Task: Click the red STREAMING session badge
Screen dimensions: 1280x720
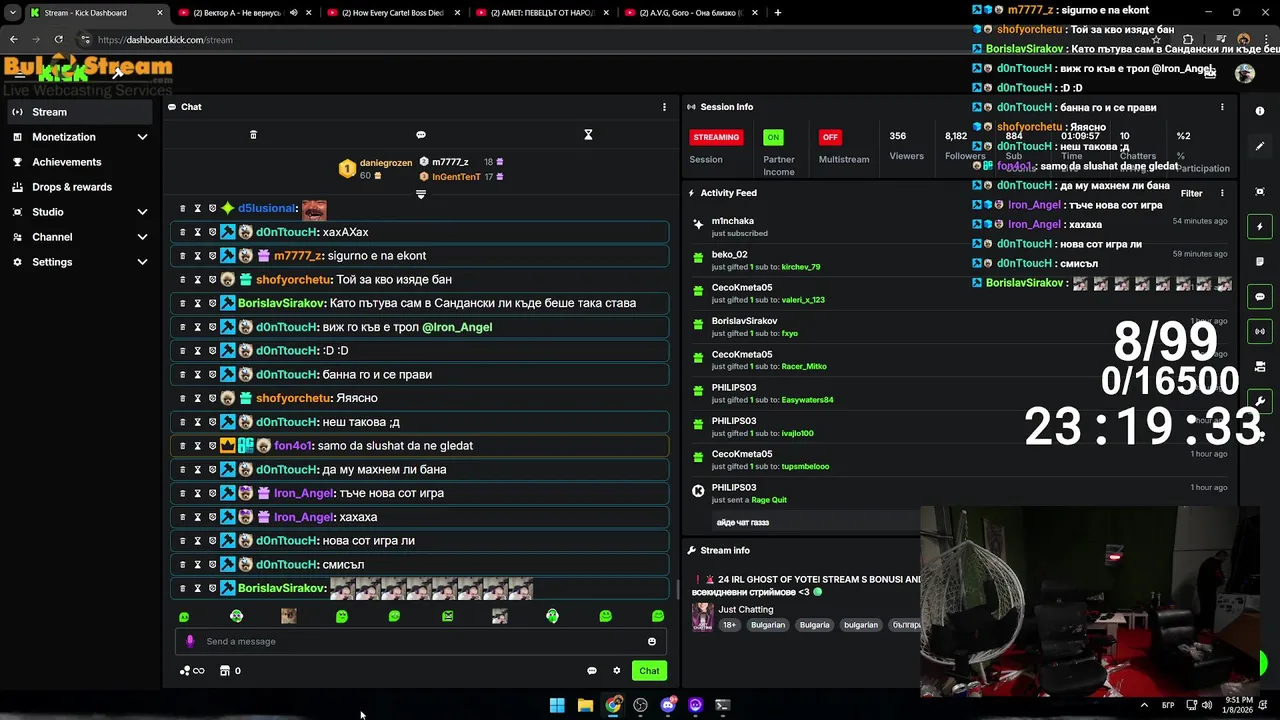Action: 716,137
